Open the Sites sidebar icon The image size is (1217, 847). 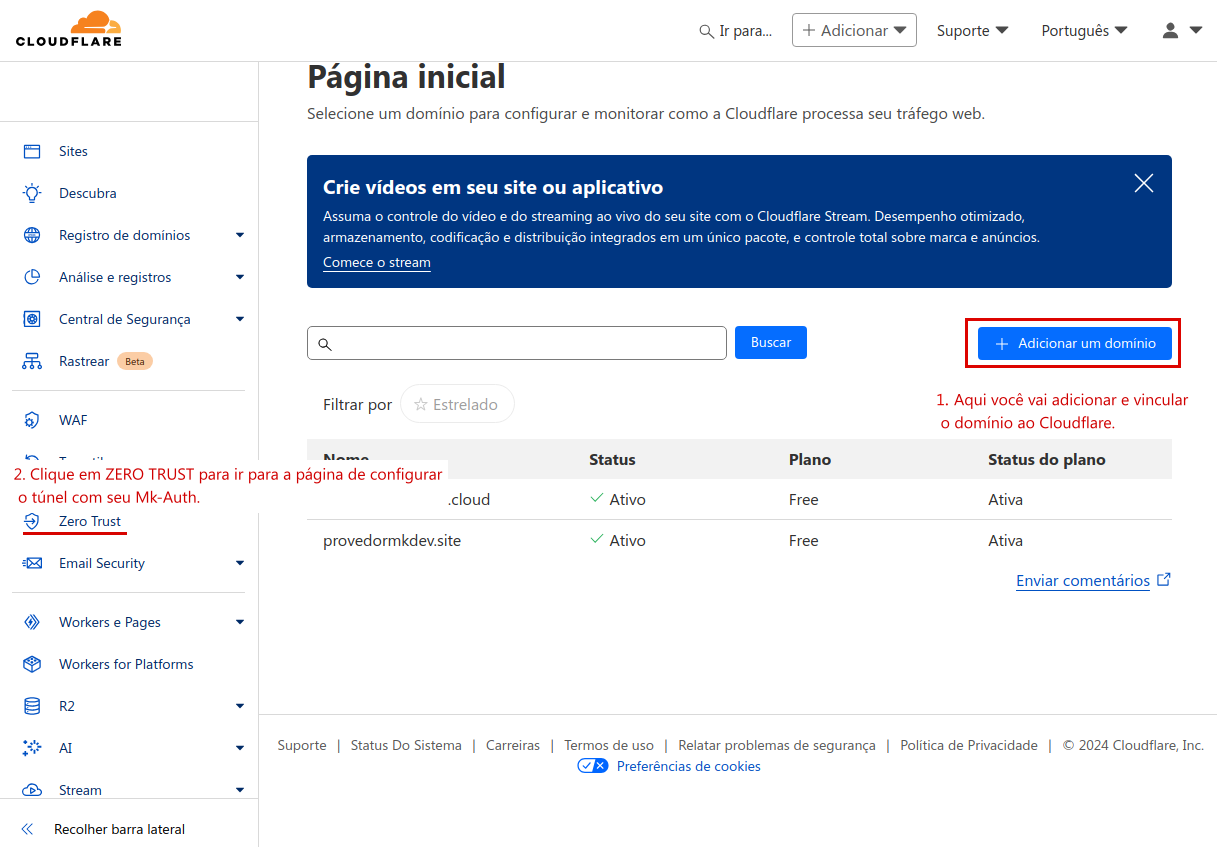32,151
